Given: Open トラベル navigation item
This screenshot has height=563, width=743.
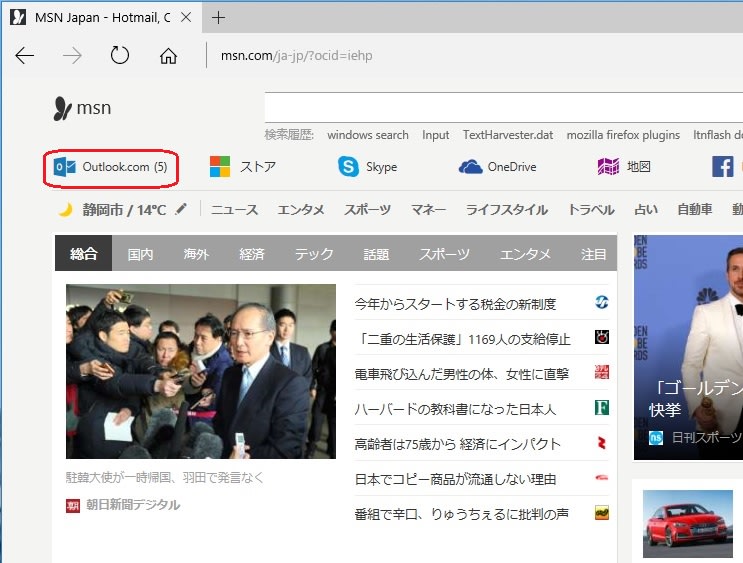Looking at the screenshot, I should point(591,209).
